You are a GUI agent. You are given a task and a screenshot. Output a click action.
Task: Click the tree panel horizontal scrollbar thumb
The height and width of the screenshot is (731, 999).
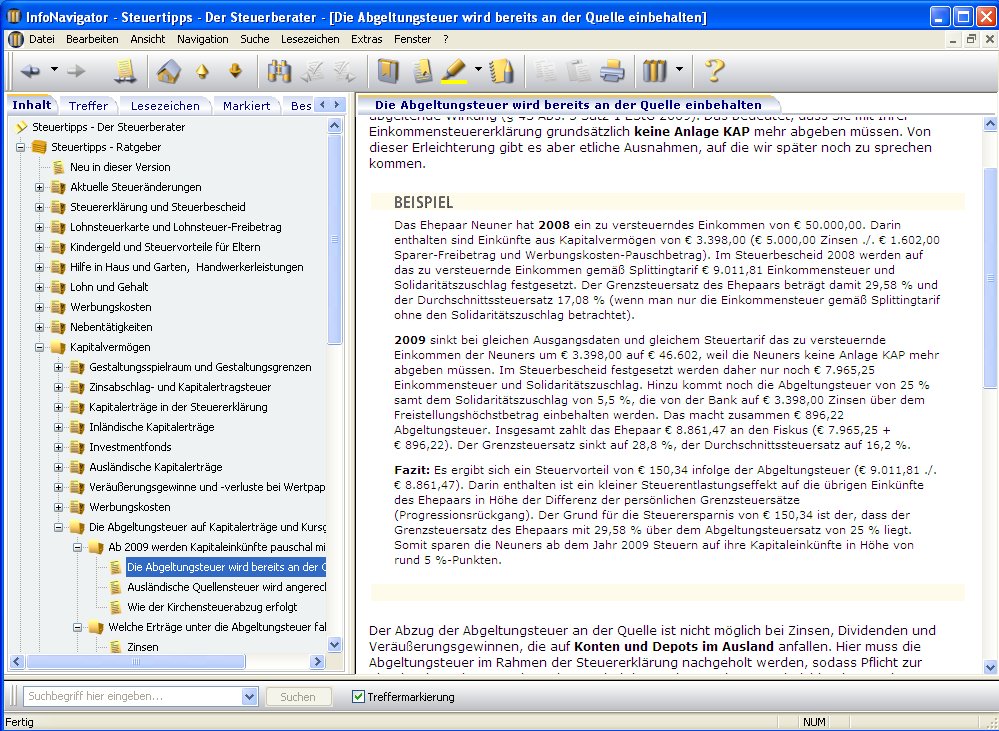tap(136, 662)
